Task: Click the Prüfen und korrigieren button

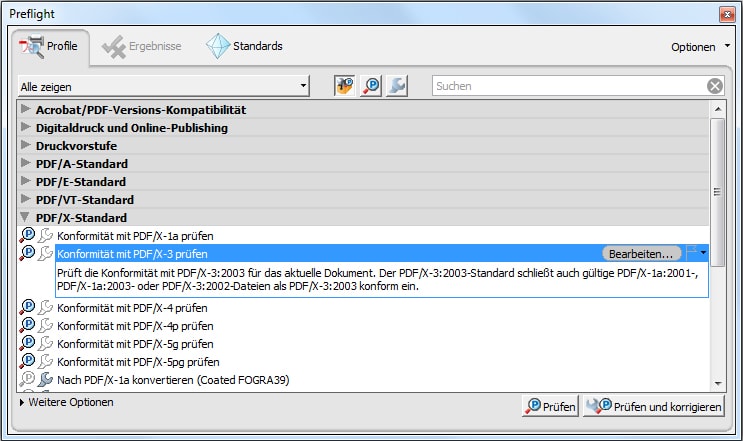Action: coord(654,406)
